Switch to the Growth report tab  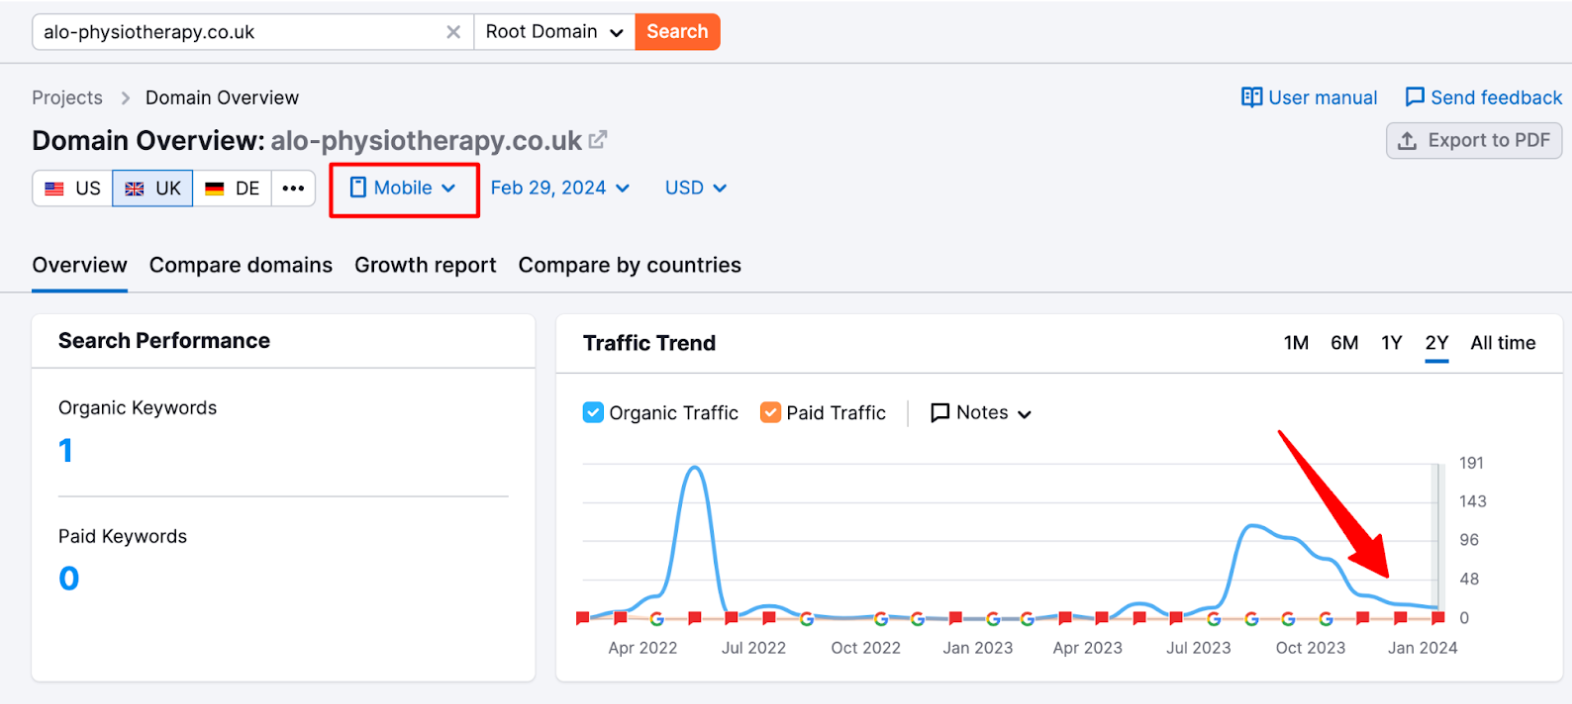click(x=425, y=265)
